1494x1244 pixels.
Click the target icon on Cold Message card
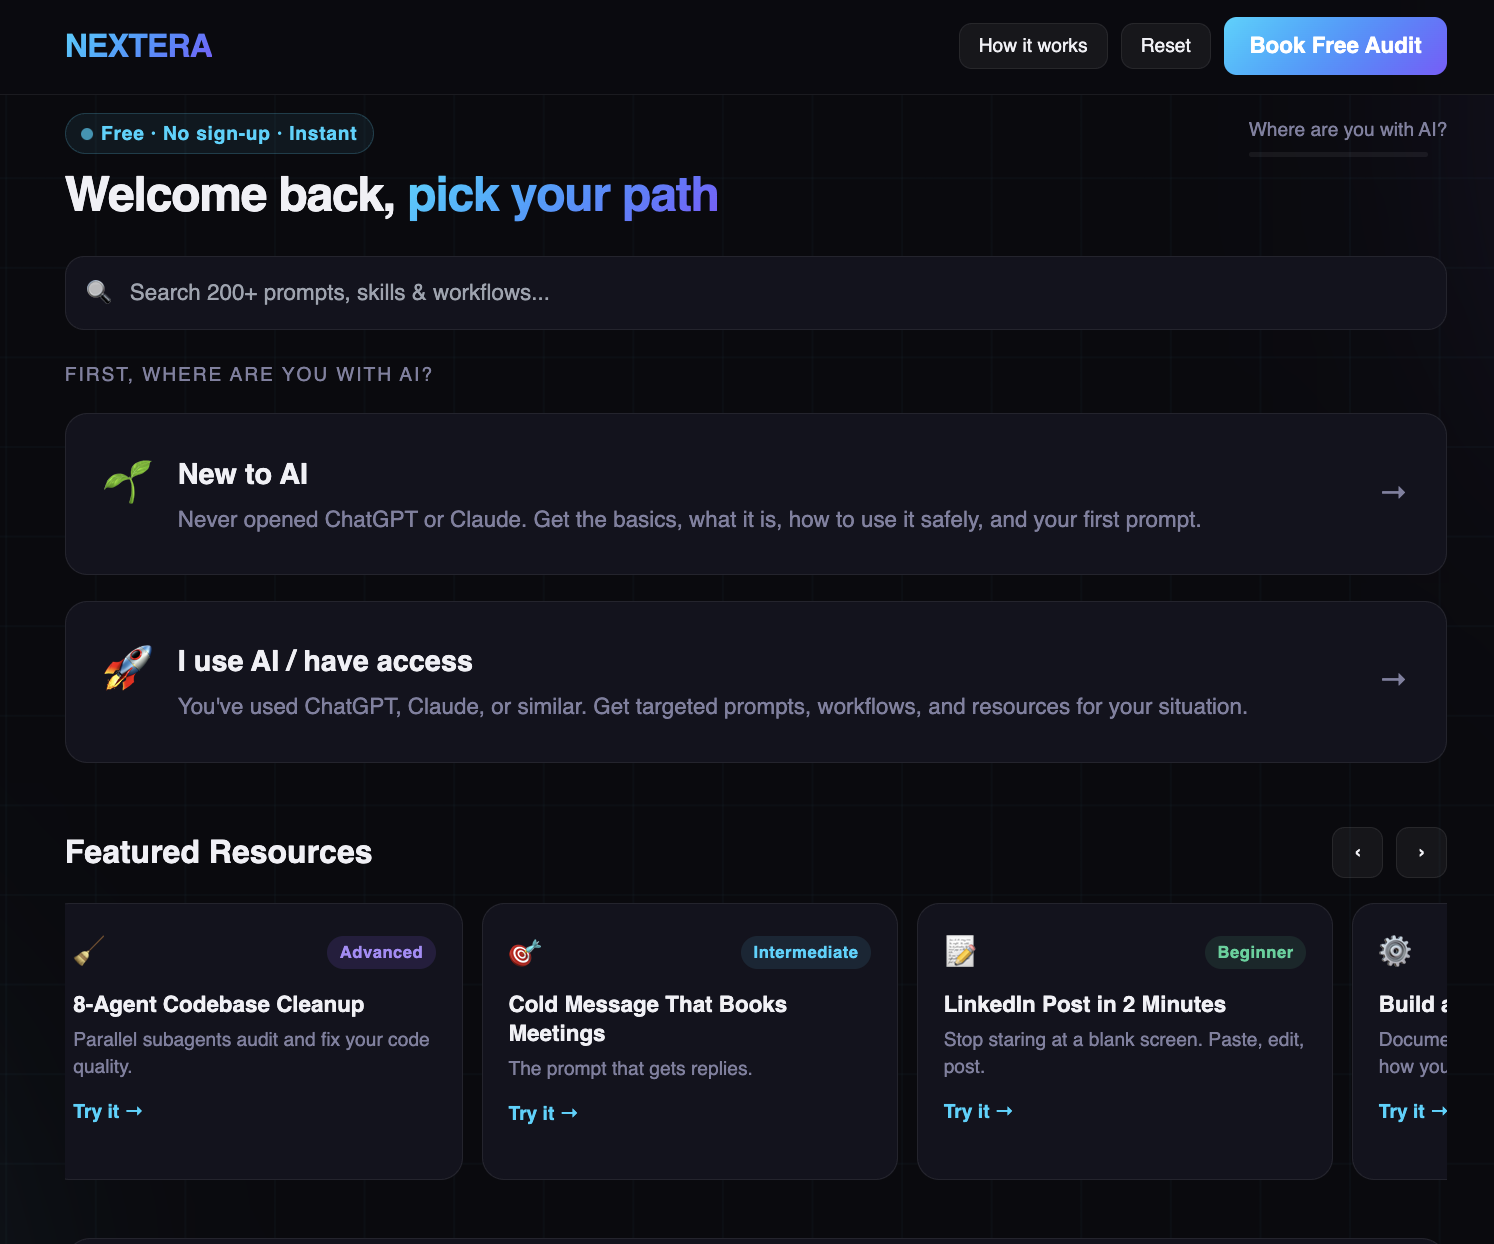click(x=525, y=952)
